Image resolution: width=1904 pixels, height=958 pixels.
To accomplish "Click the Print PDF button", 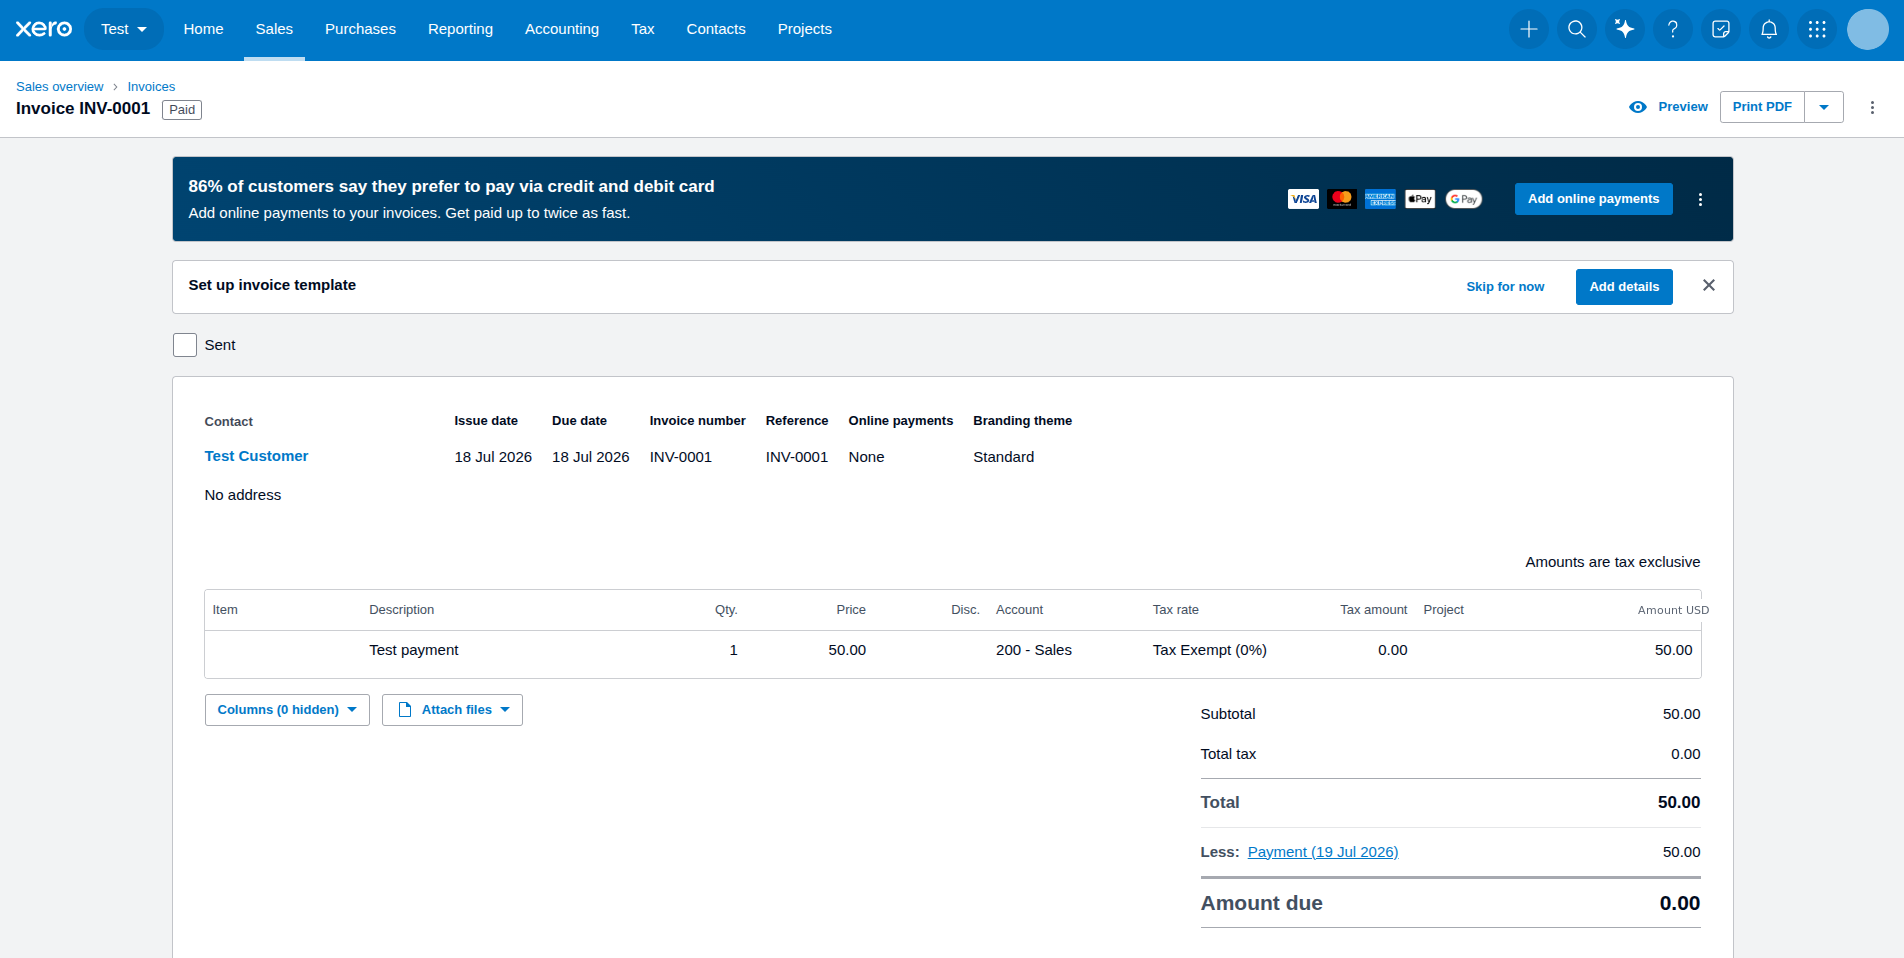I will [1762, 107].
